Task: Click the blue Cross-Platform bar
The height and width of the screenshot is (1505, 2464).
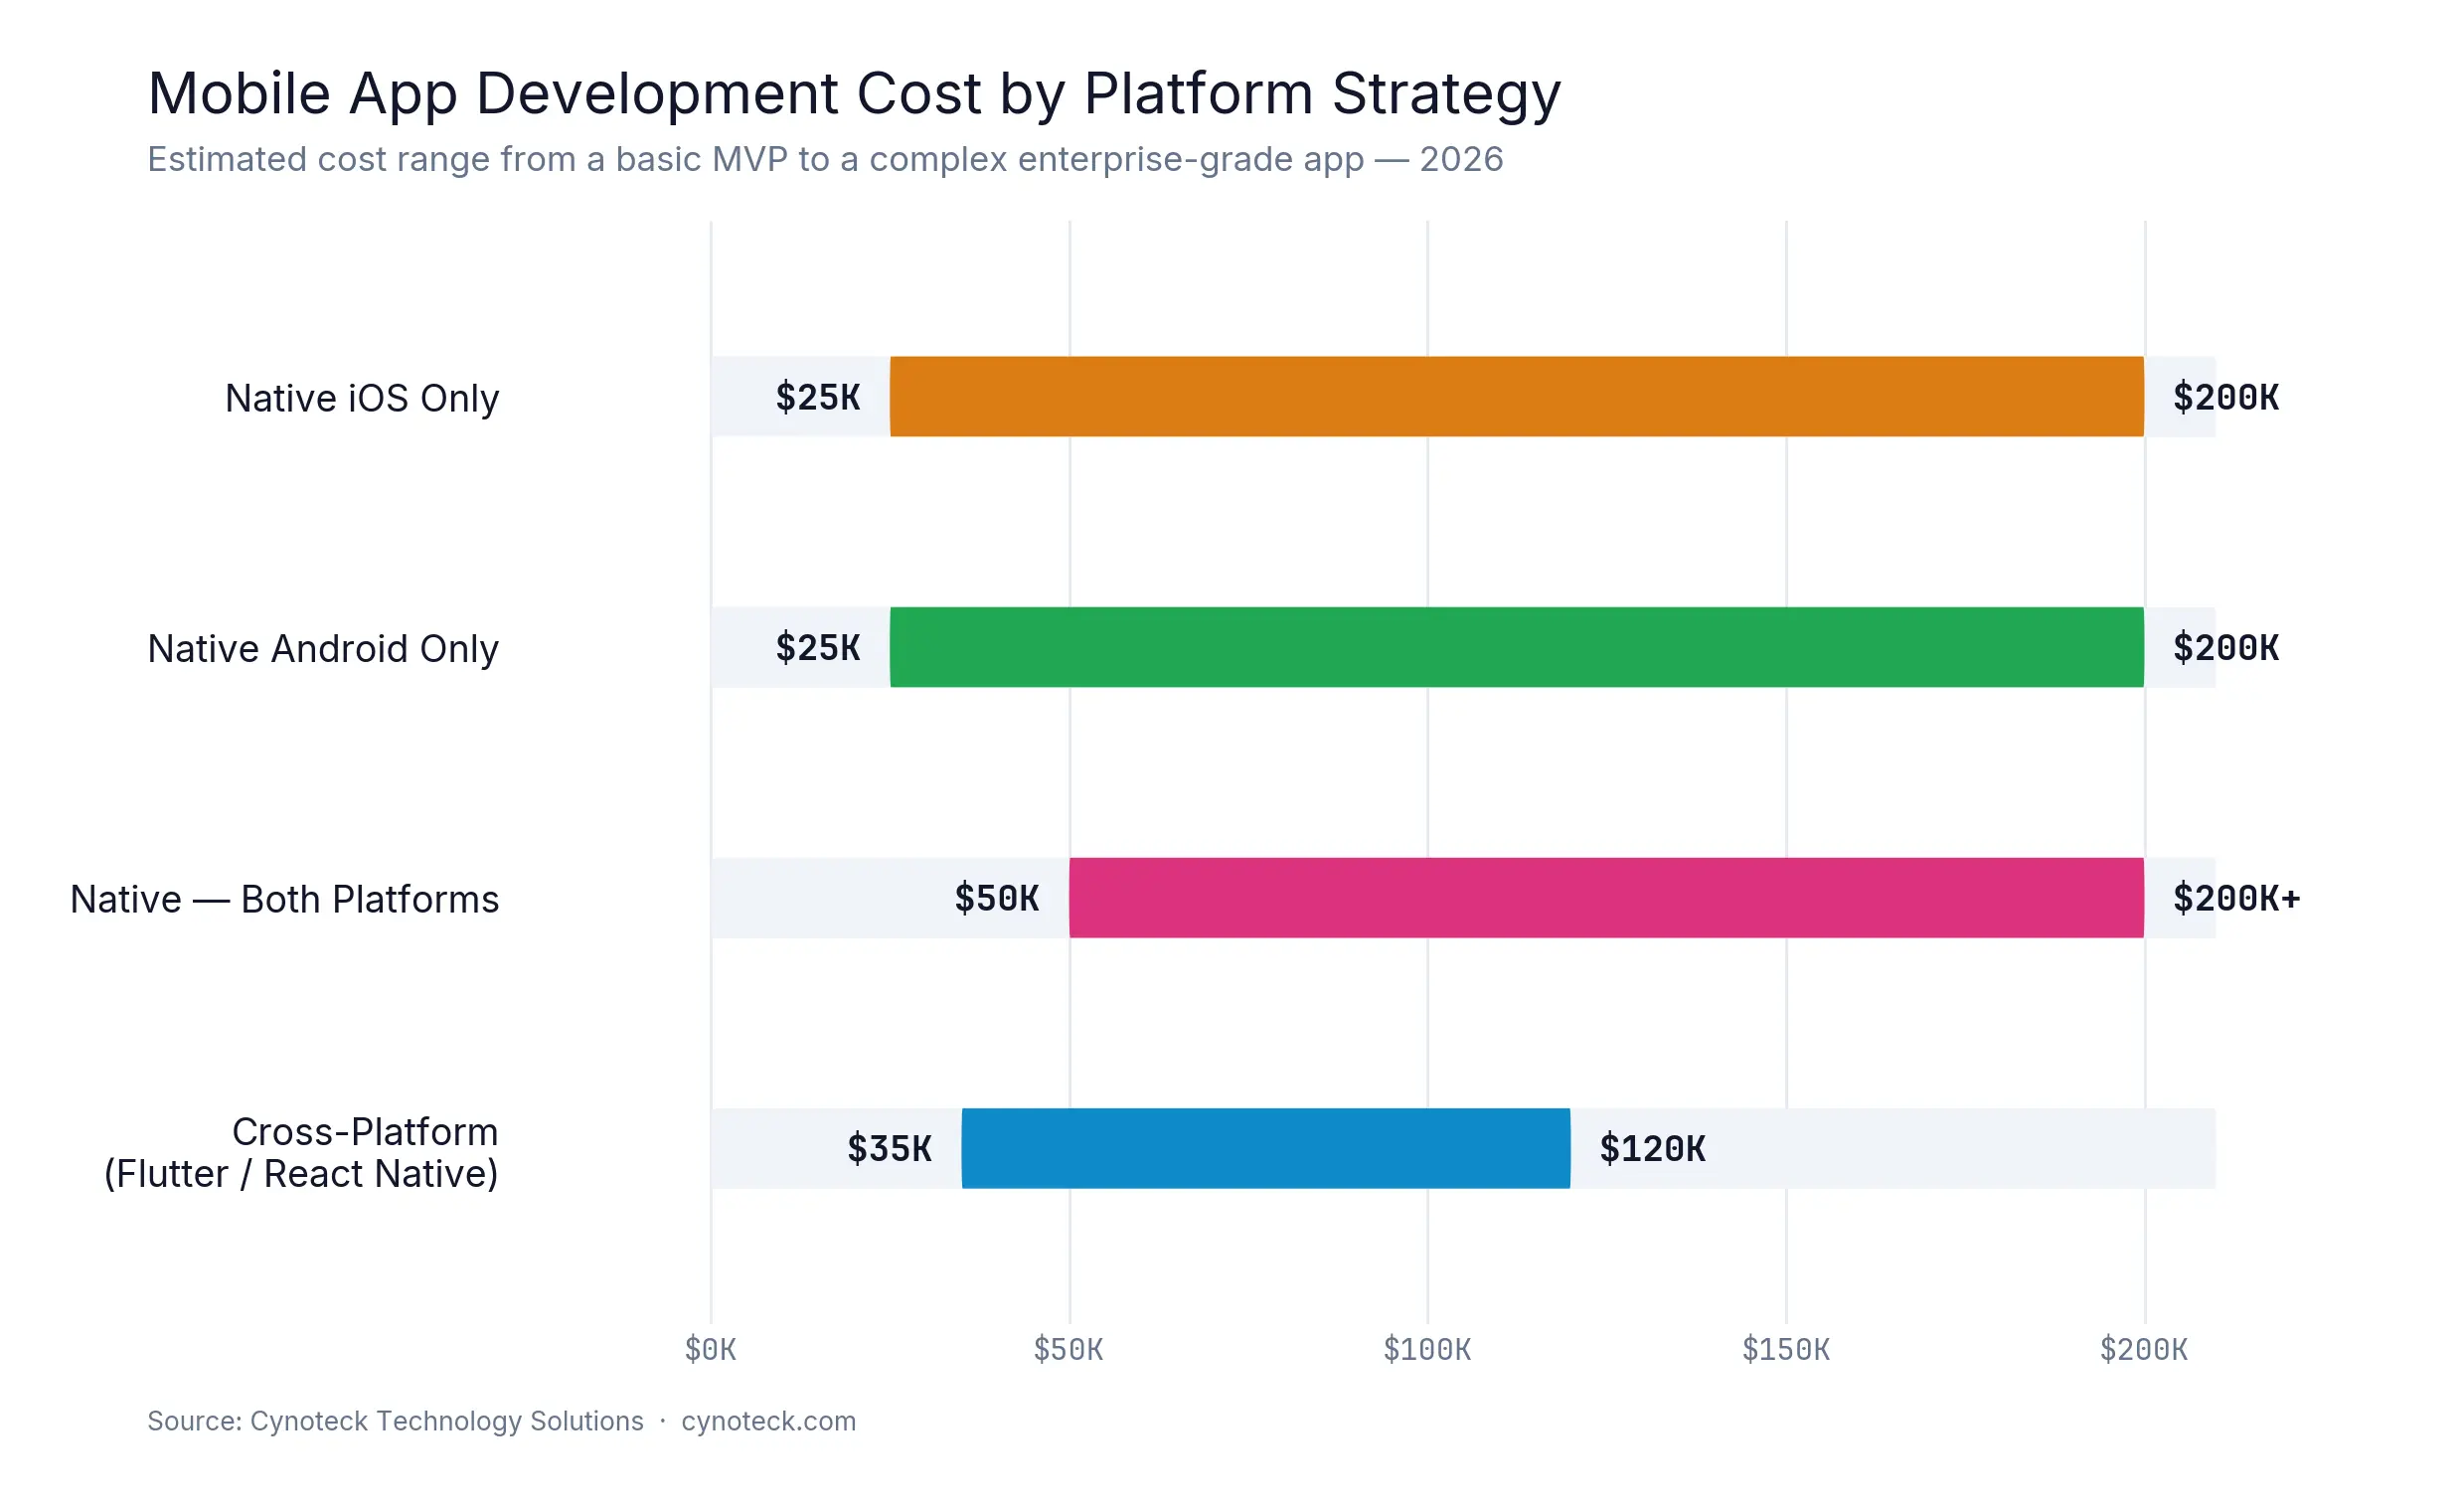Action: (1266, 1148)
